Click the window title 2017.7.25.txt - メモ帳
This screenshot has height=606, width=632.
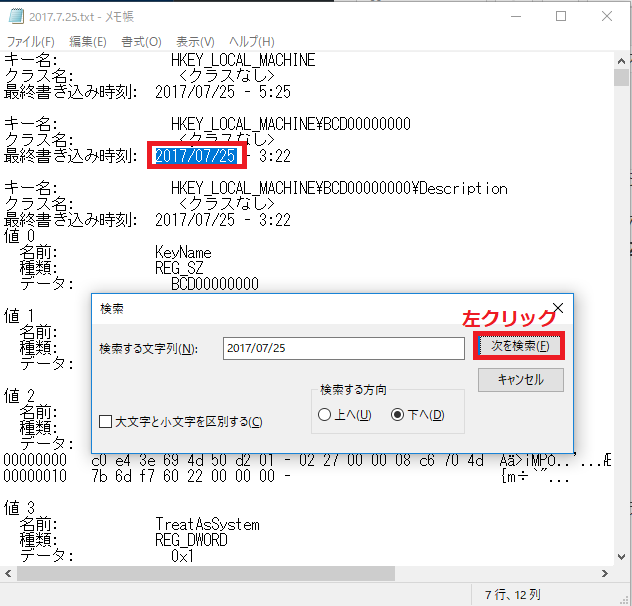(x=81, y=17)
